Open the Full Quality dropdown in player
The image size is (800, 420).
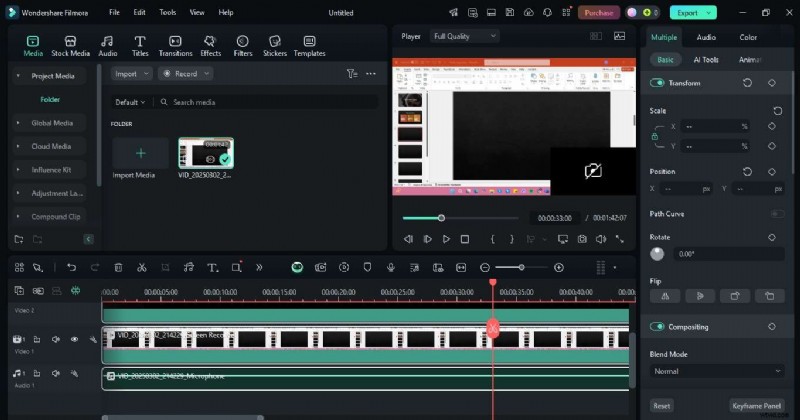click(464, 36)
